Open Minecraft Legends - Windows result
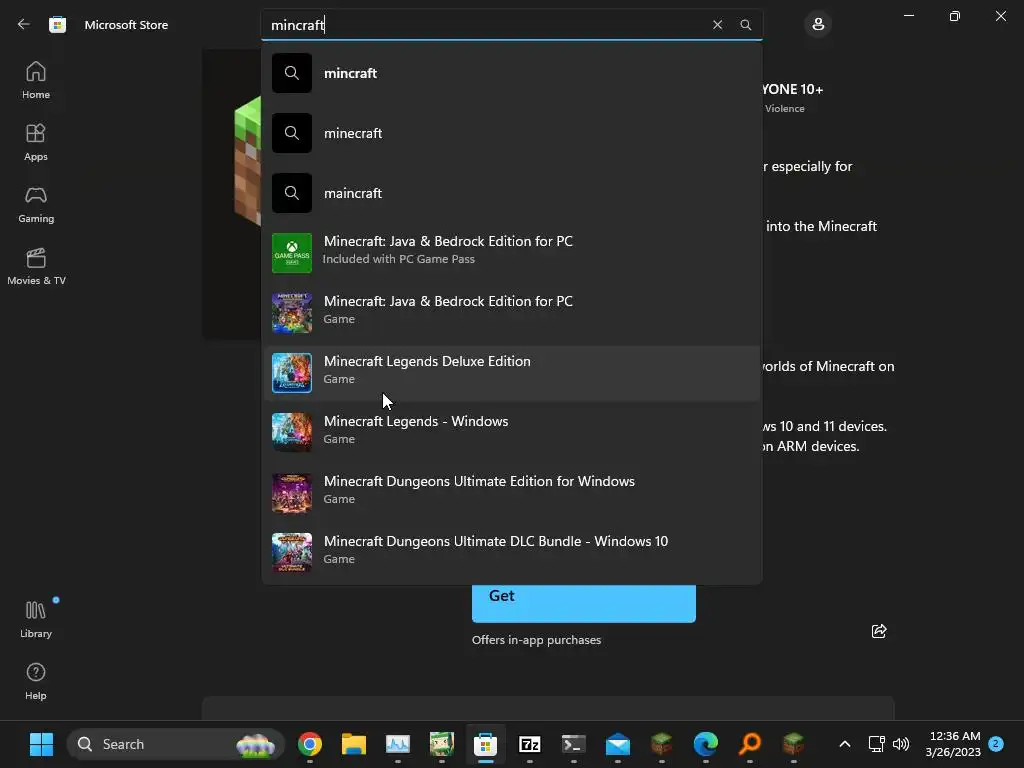 [511, 433]
